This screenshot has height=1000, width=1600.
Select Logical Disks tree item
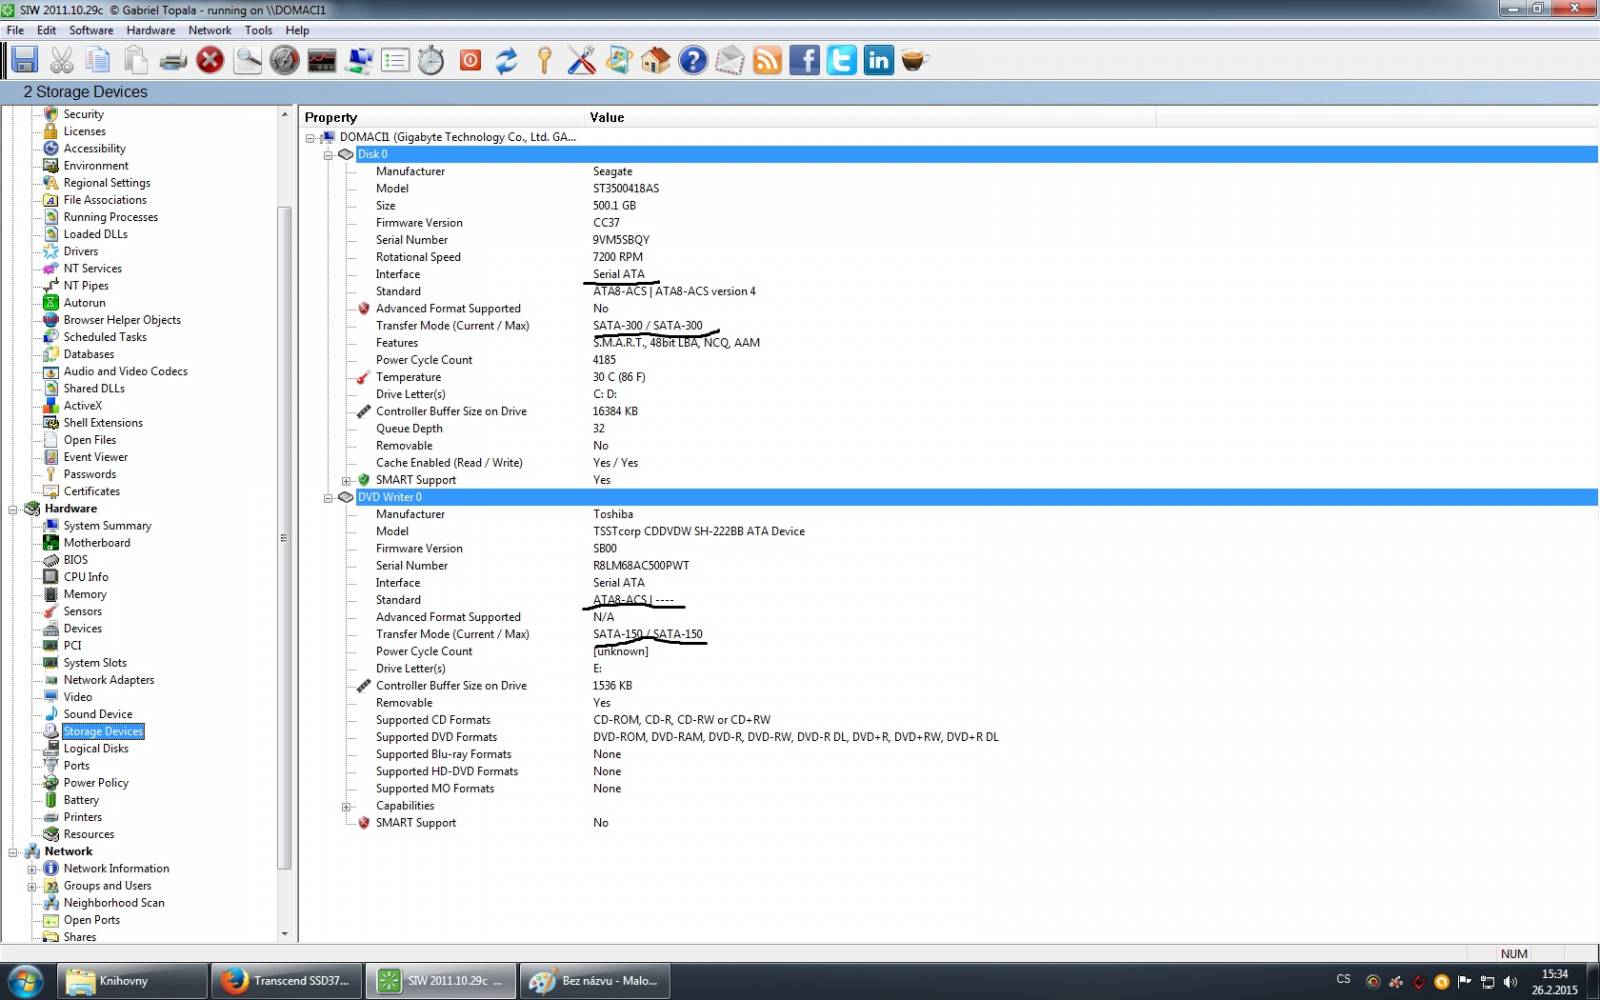pyautogui.click(x=96, y=749)
